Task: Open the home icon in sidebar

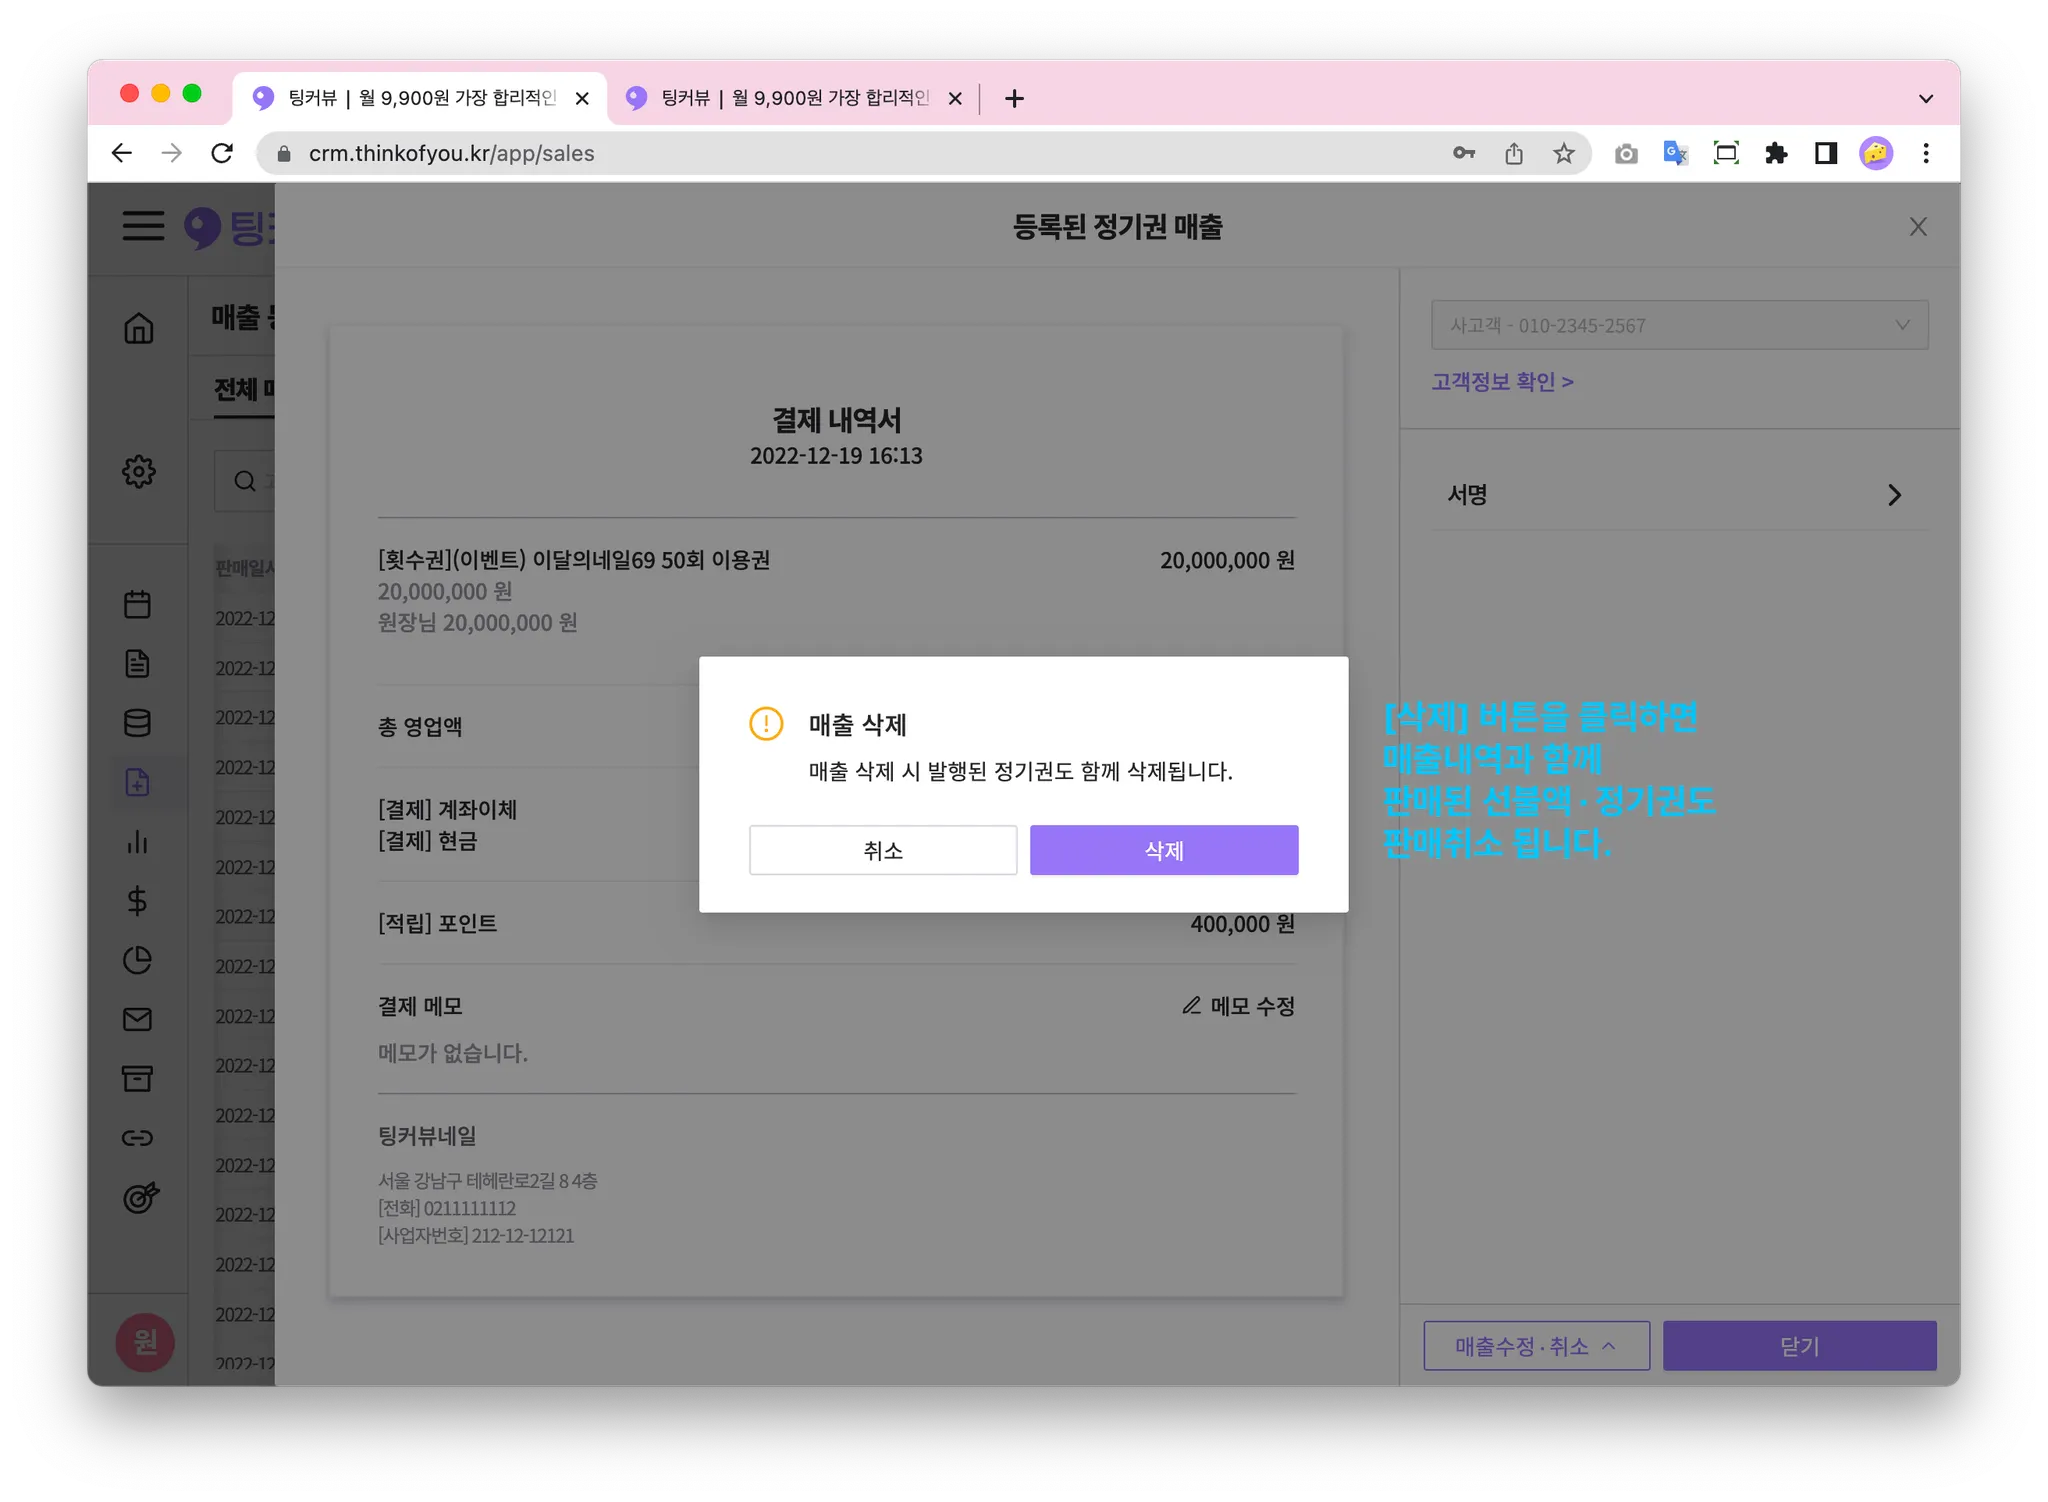Action: click(138, 328)
